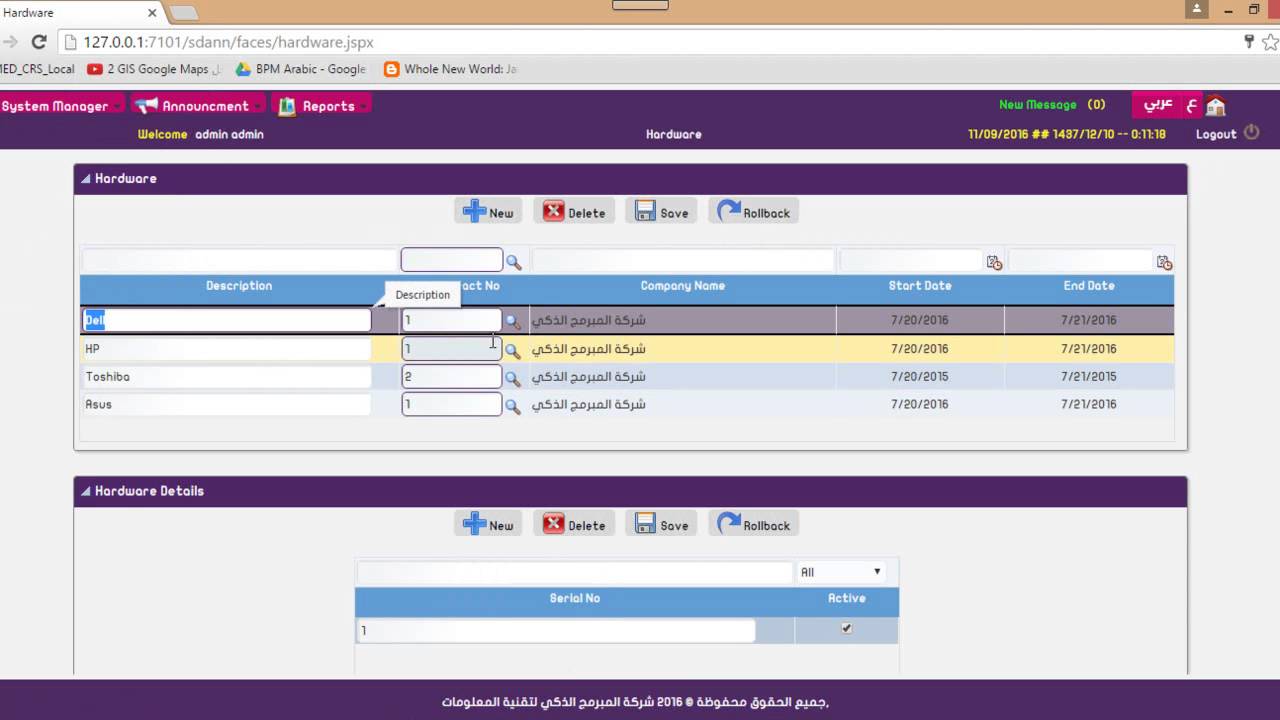Click the Rollback button in Hardware Details
Viewport: 1280px width, 720px height.
(x=754, y=525)
